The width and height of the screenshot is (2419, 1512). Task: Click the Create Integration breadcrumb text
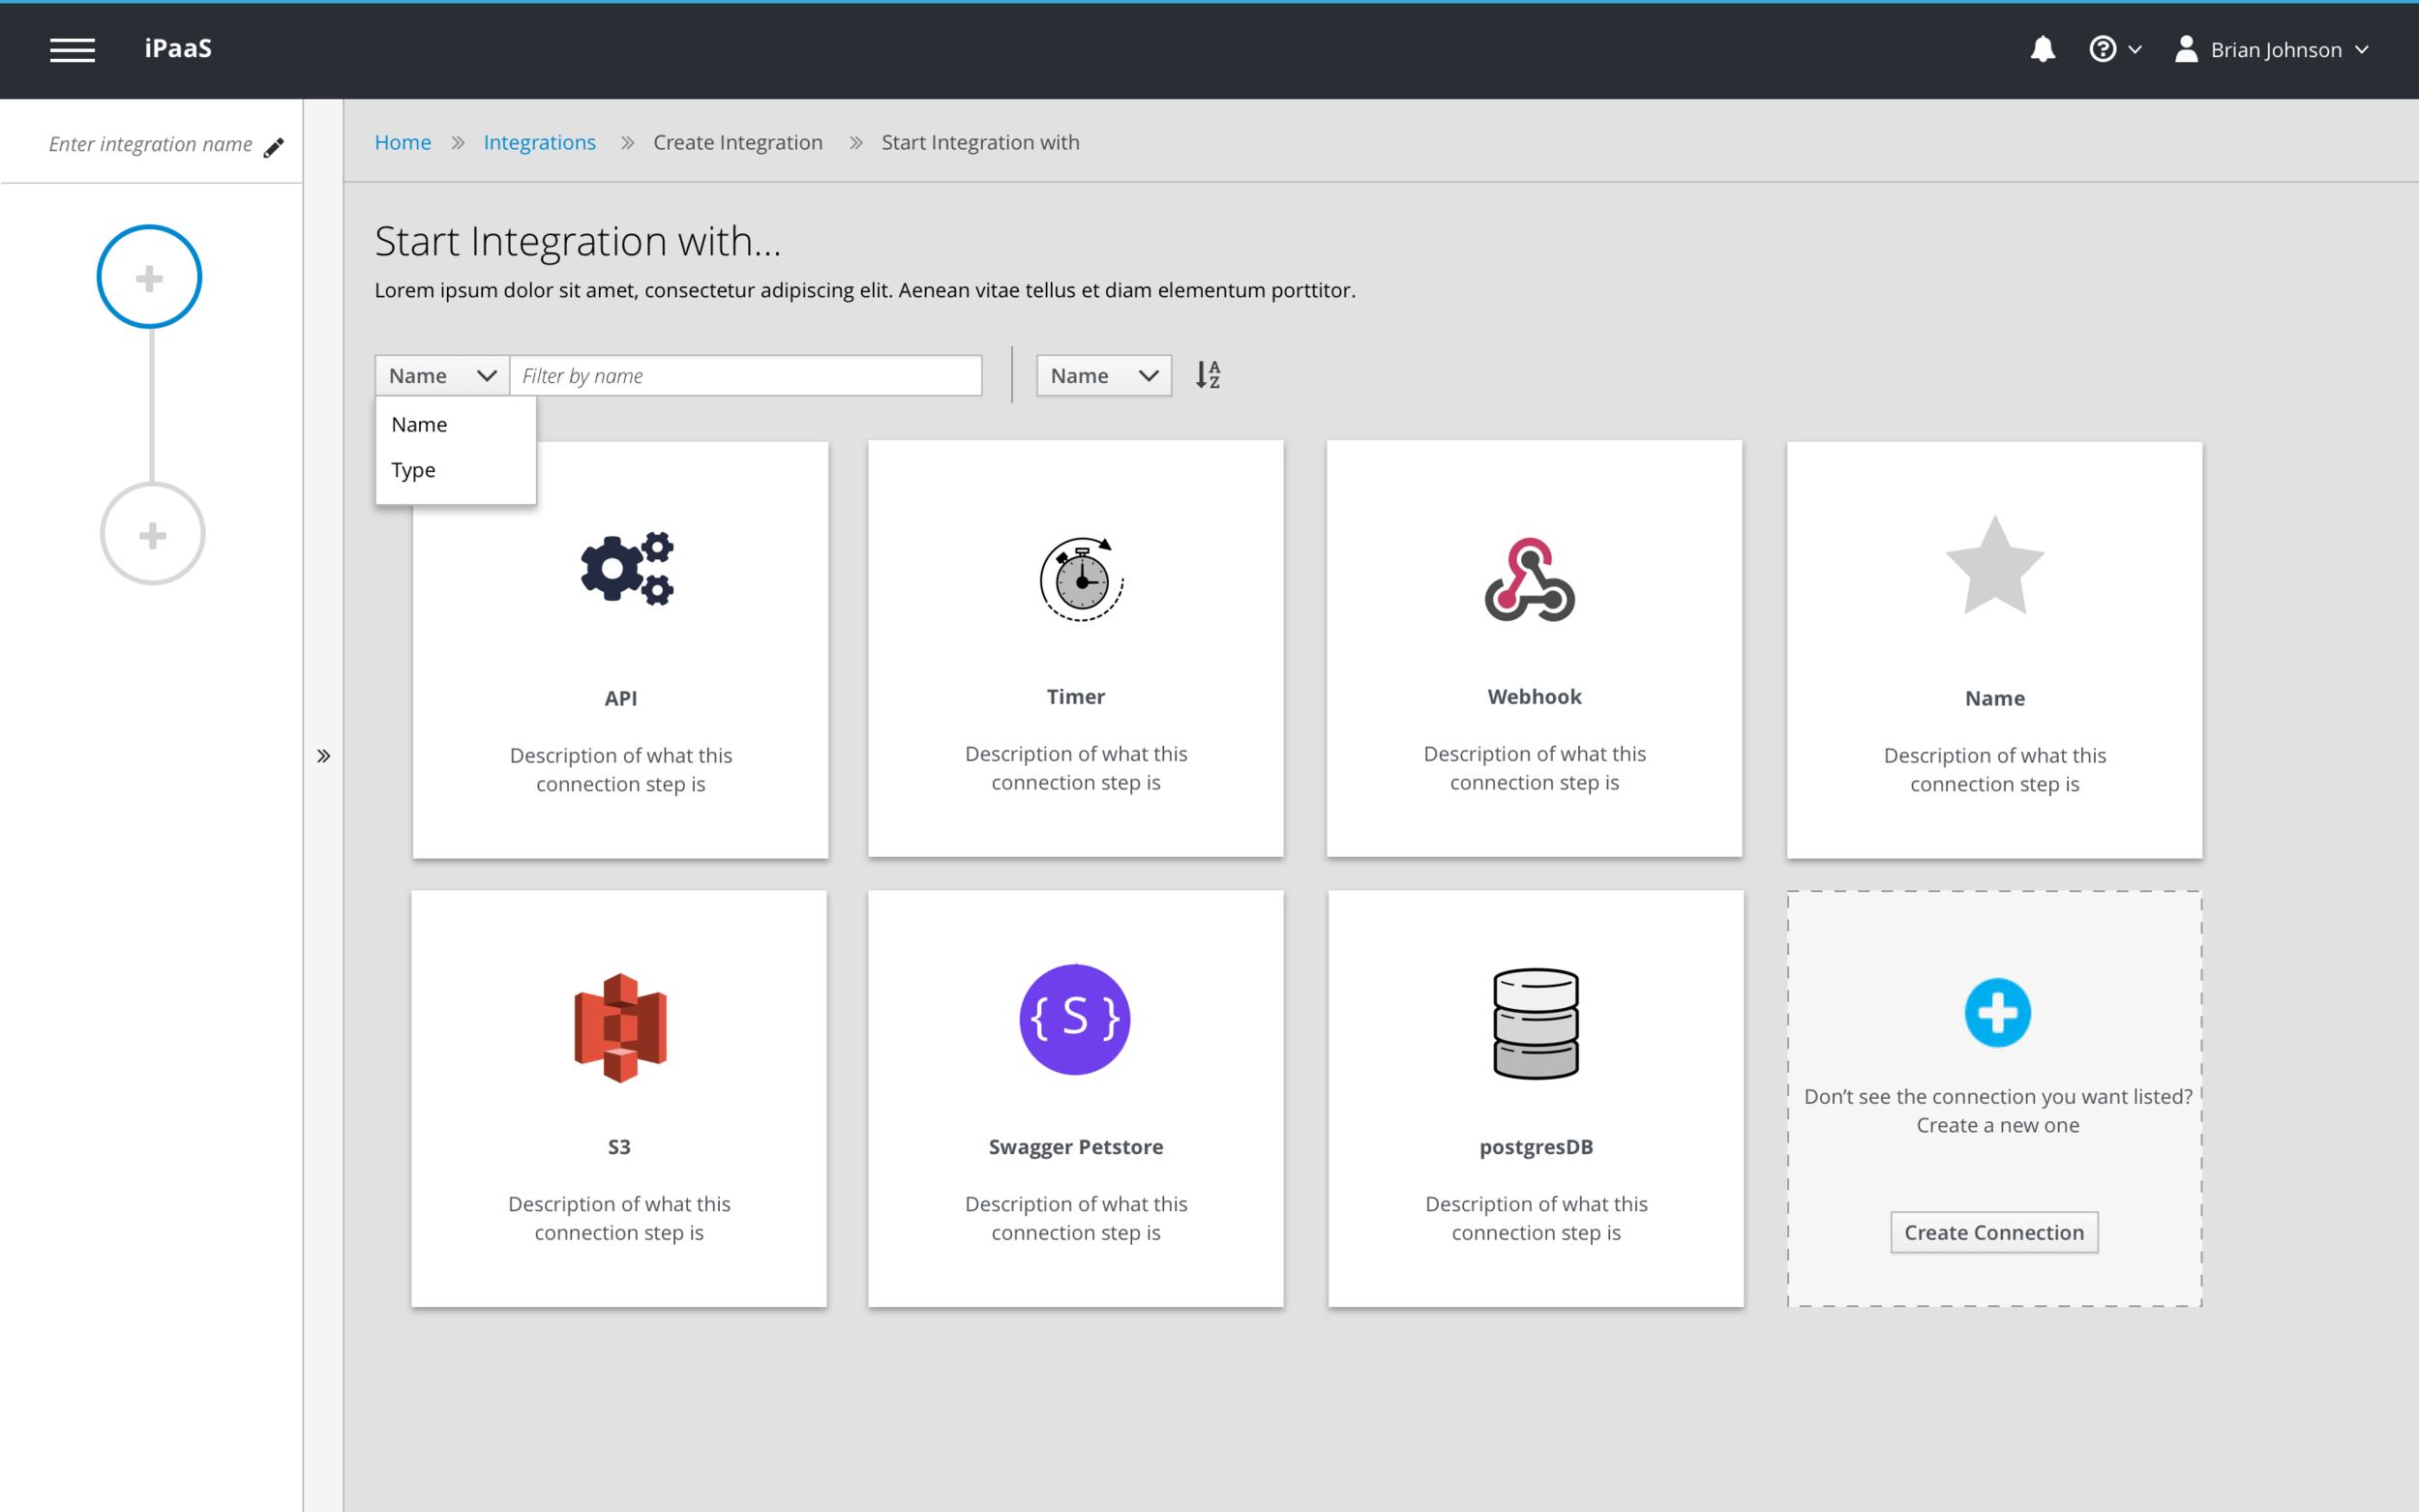(738, 142)
